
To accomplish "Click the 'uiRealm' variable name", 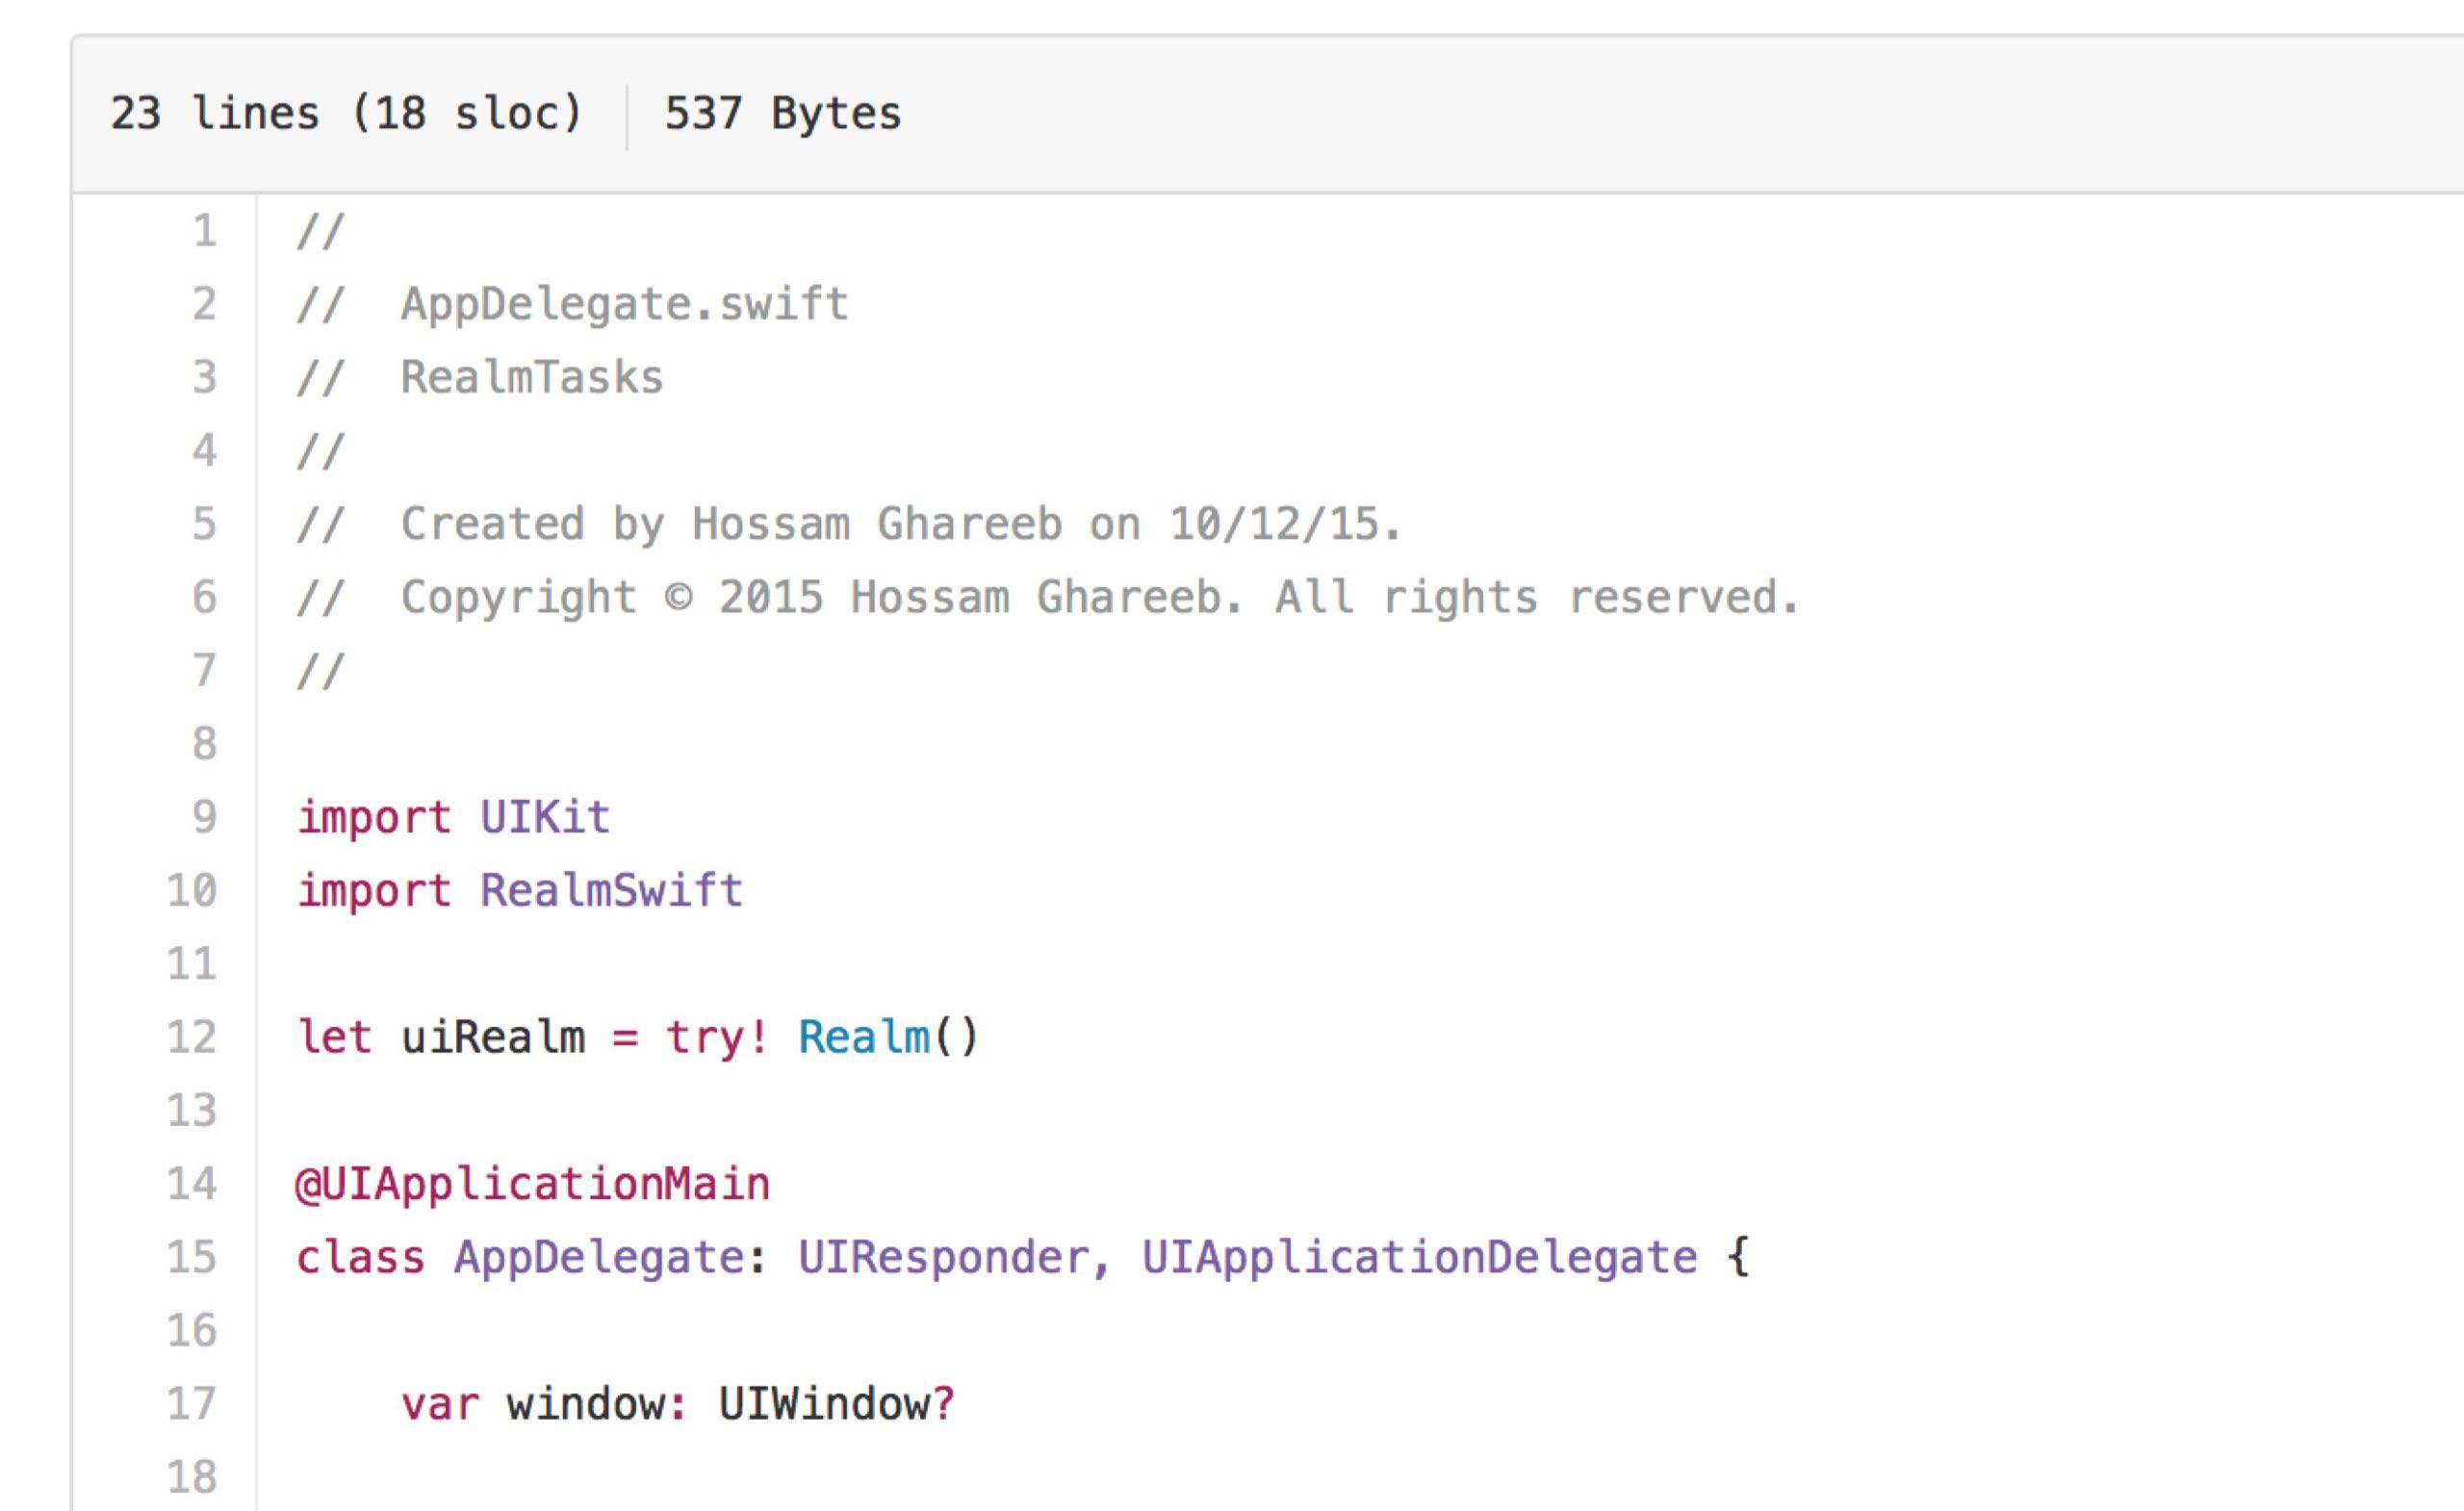I will click(493, 1037).
